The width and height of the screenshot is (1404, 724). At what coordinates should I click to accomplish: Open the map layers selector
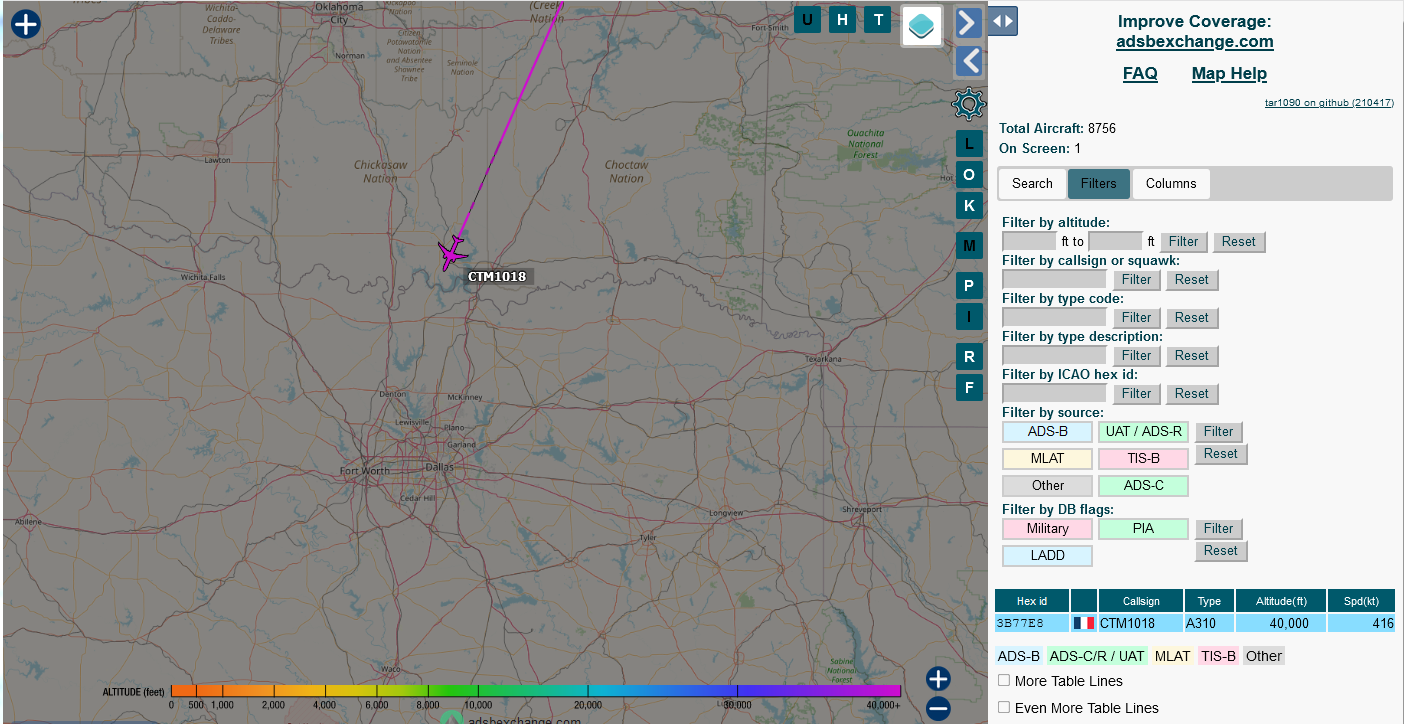coord(922,25)
